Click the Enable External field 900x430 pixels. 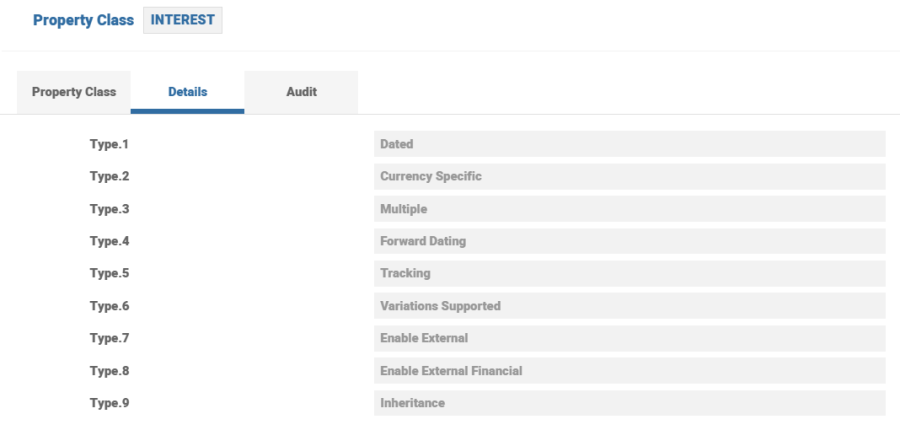[x=629, y=338]
